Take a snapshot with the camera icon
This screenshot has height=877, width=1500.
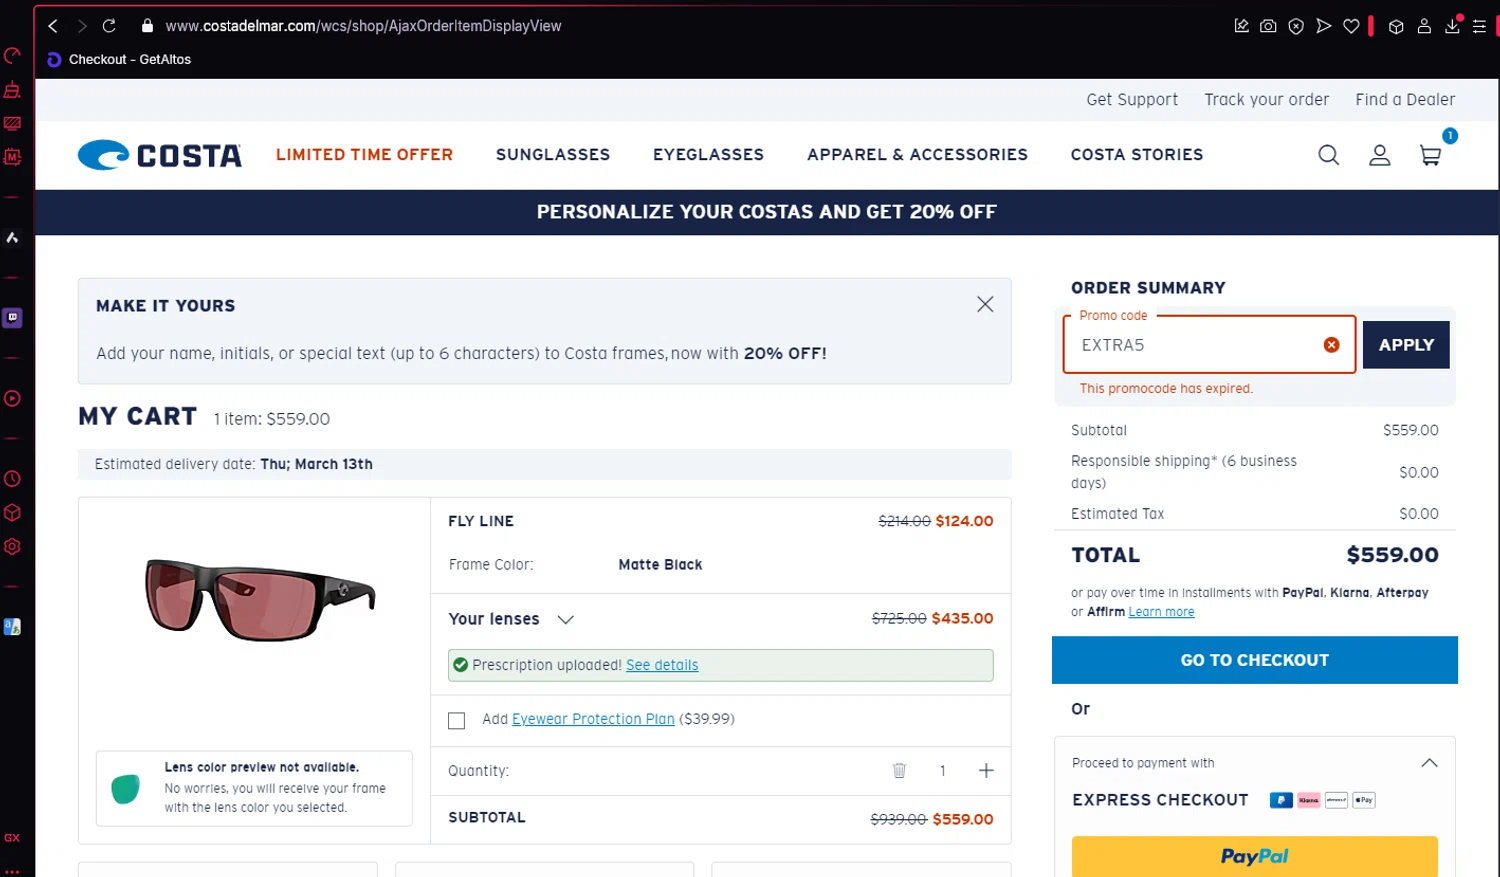click(x=1268, y=26)
